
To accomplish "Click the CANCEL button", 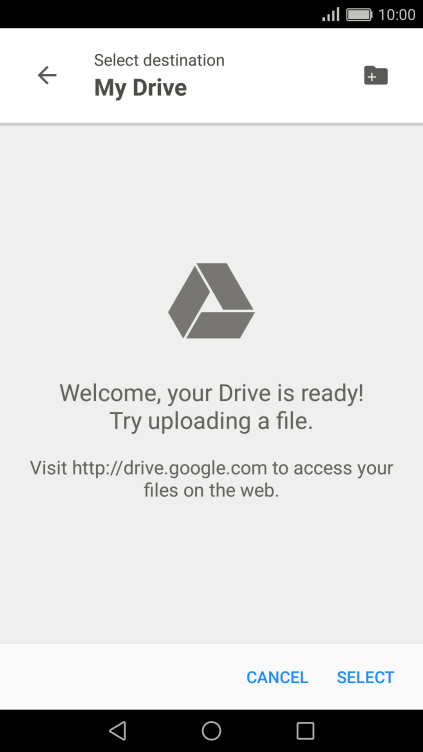I will [x=277, y=677].
